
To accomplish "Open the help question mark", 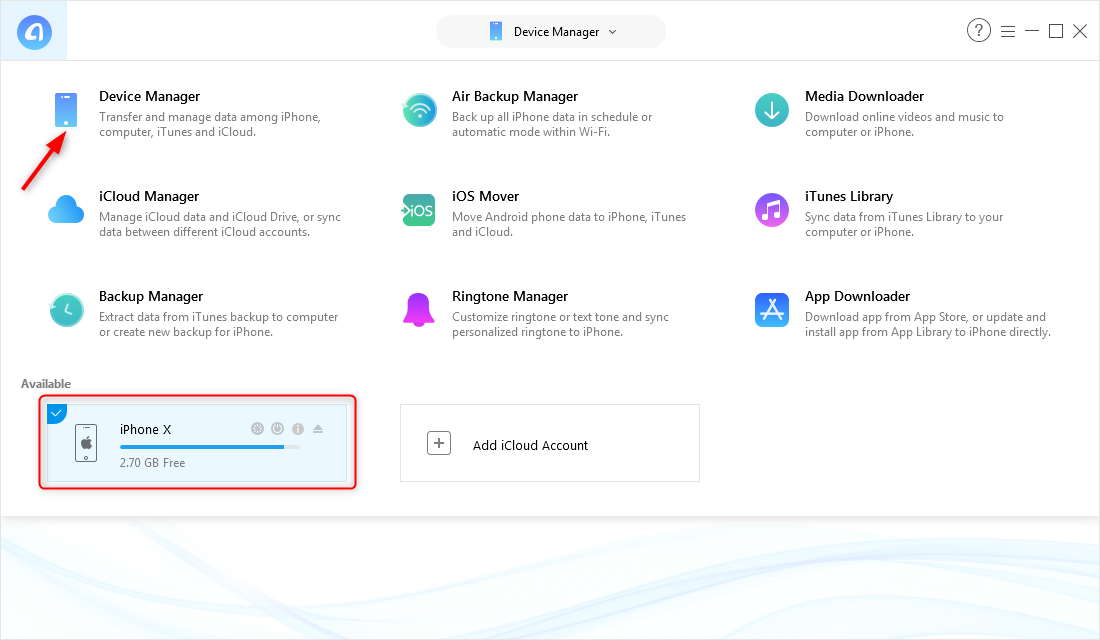I will click(978, 30).
